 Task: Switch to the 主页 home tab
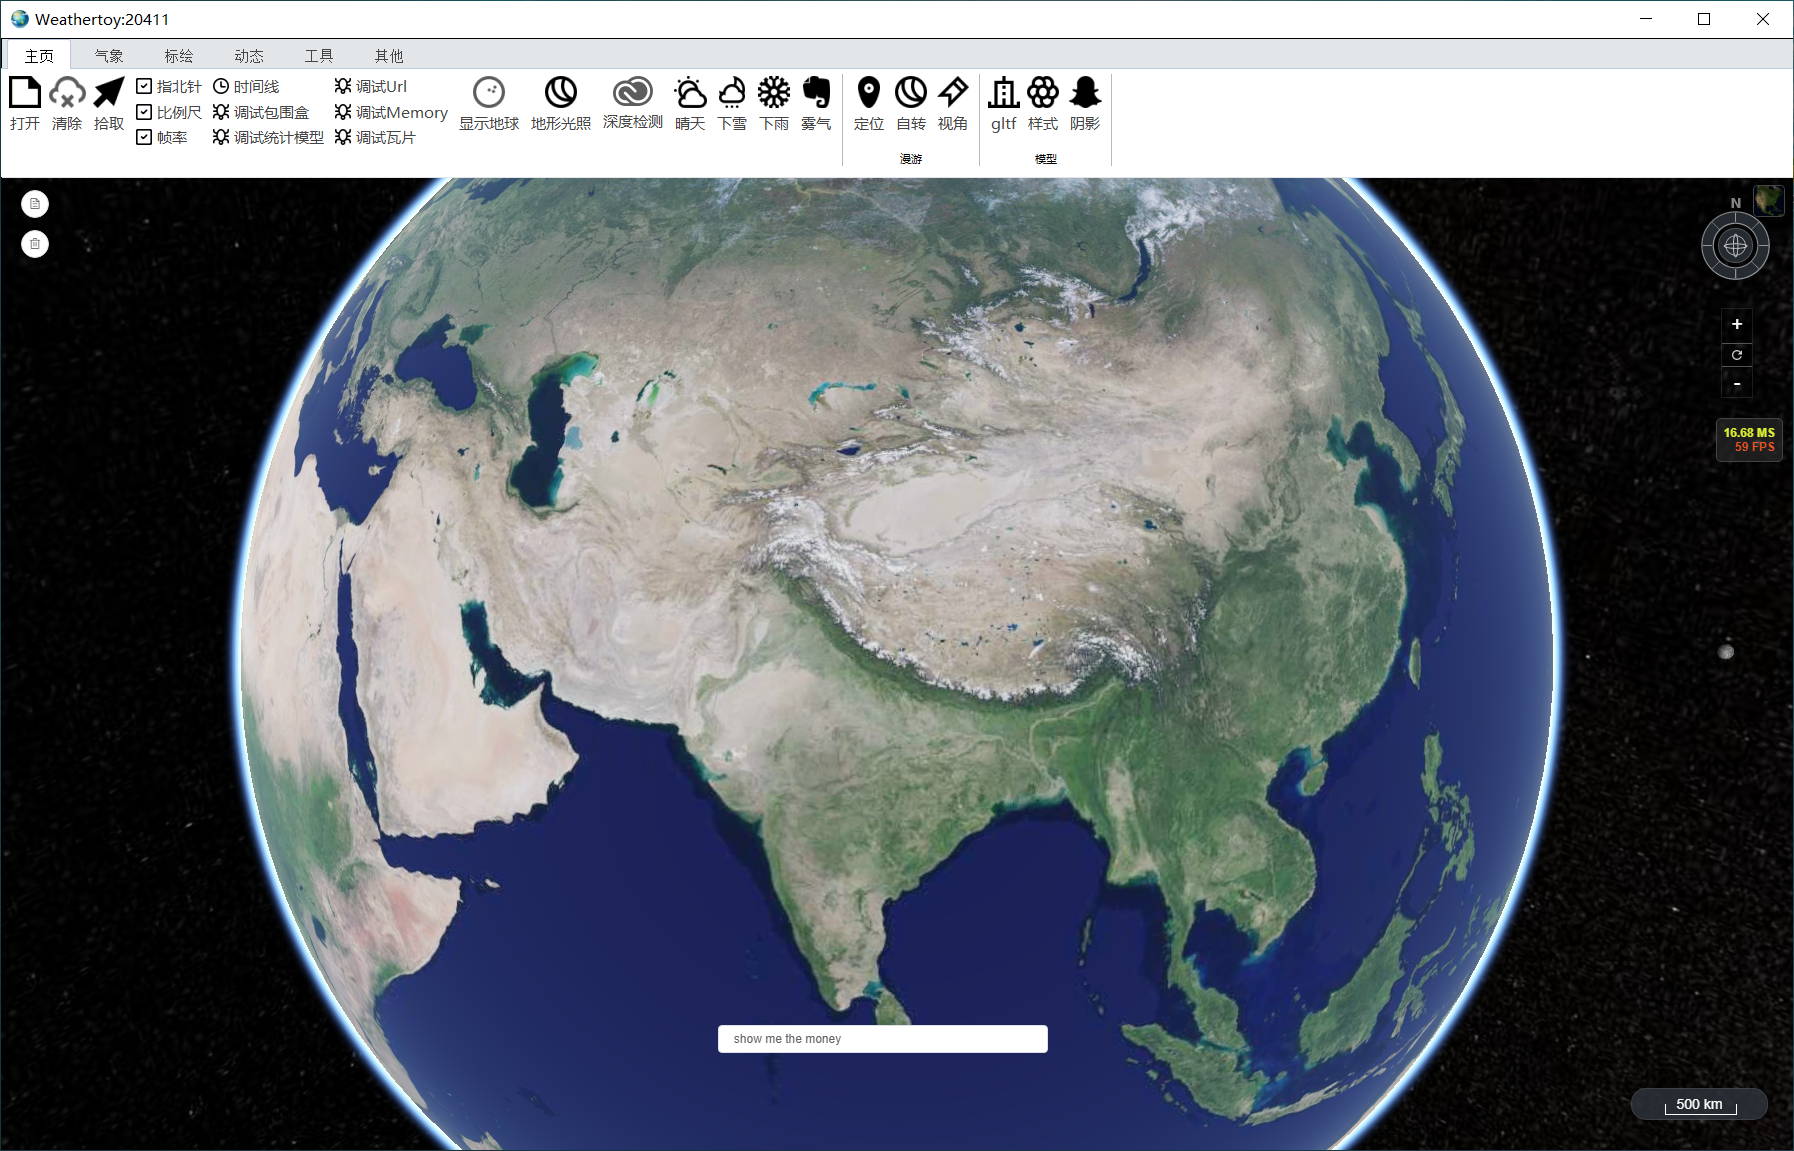39,56
